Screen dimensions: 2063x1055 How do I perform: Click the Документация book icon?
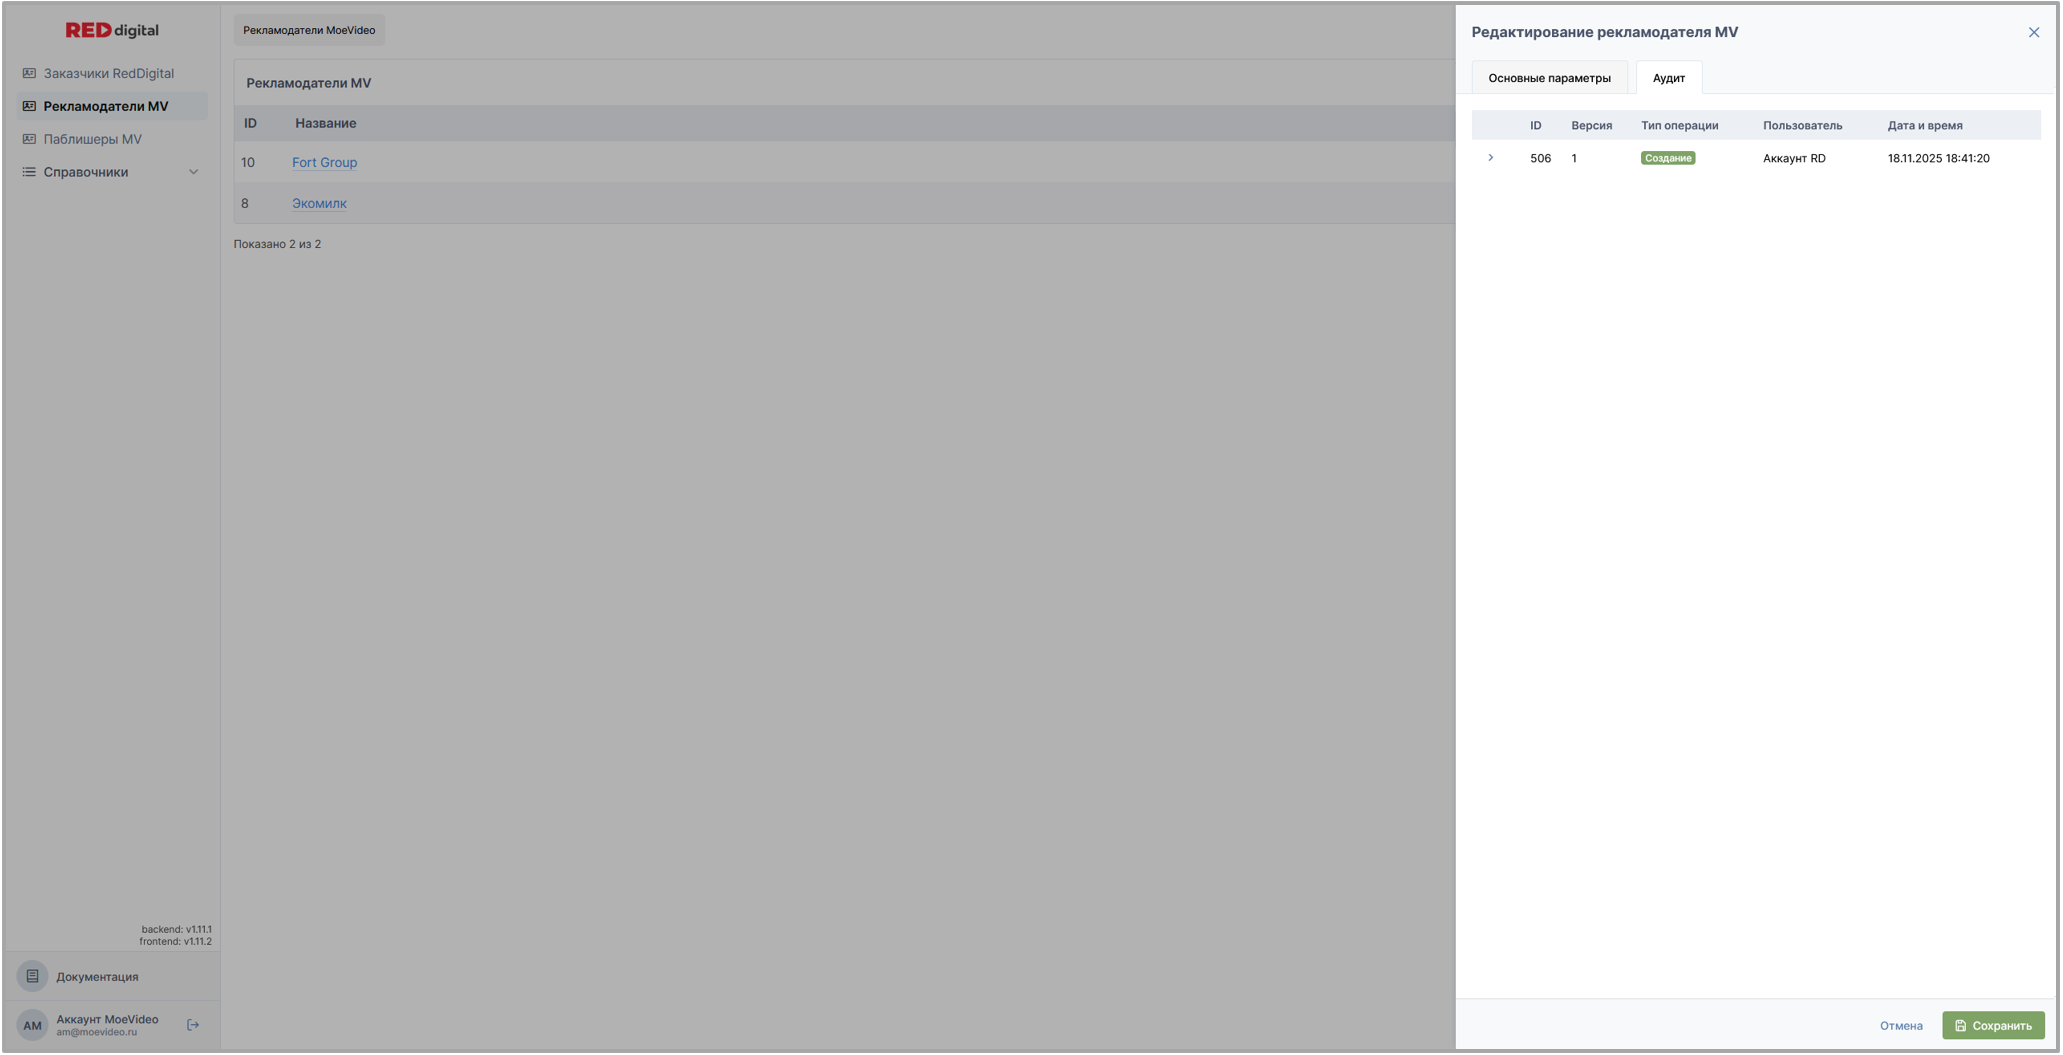coord(32,976)
